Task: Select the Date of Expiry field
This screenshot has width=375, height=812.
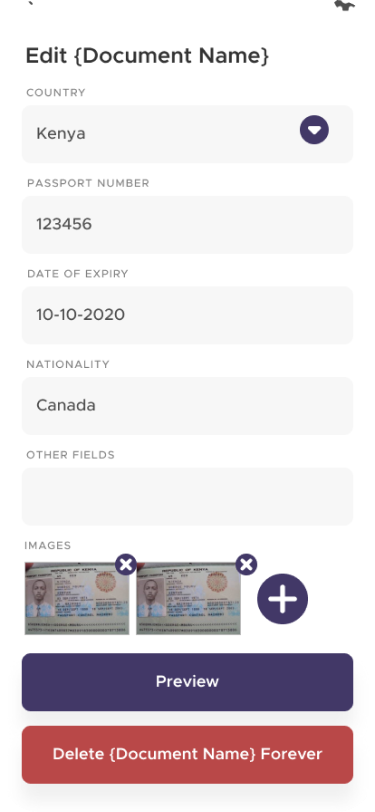Action: pos(187,315)
